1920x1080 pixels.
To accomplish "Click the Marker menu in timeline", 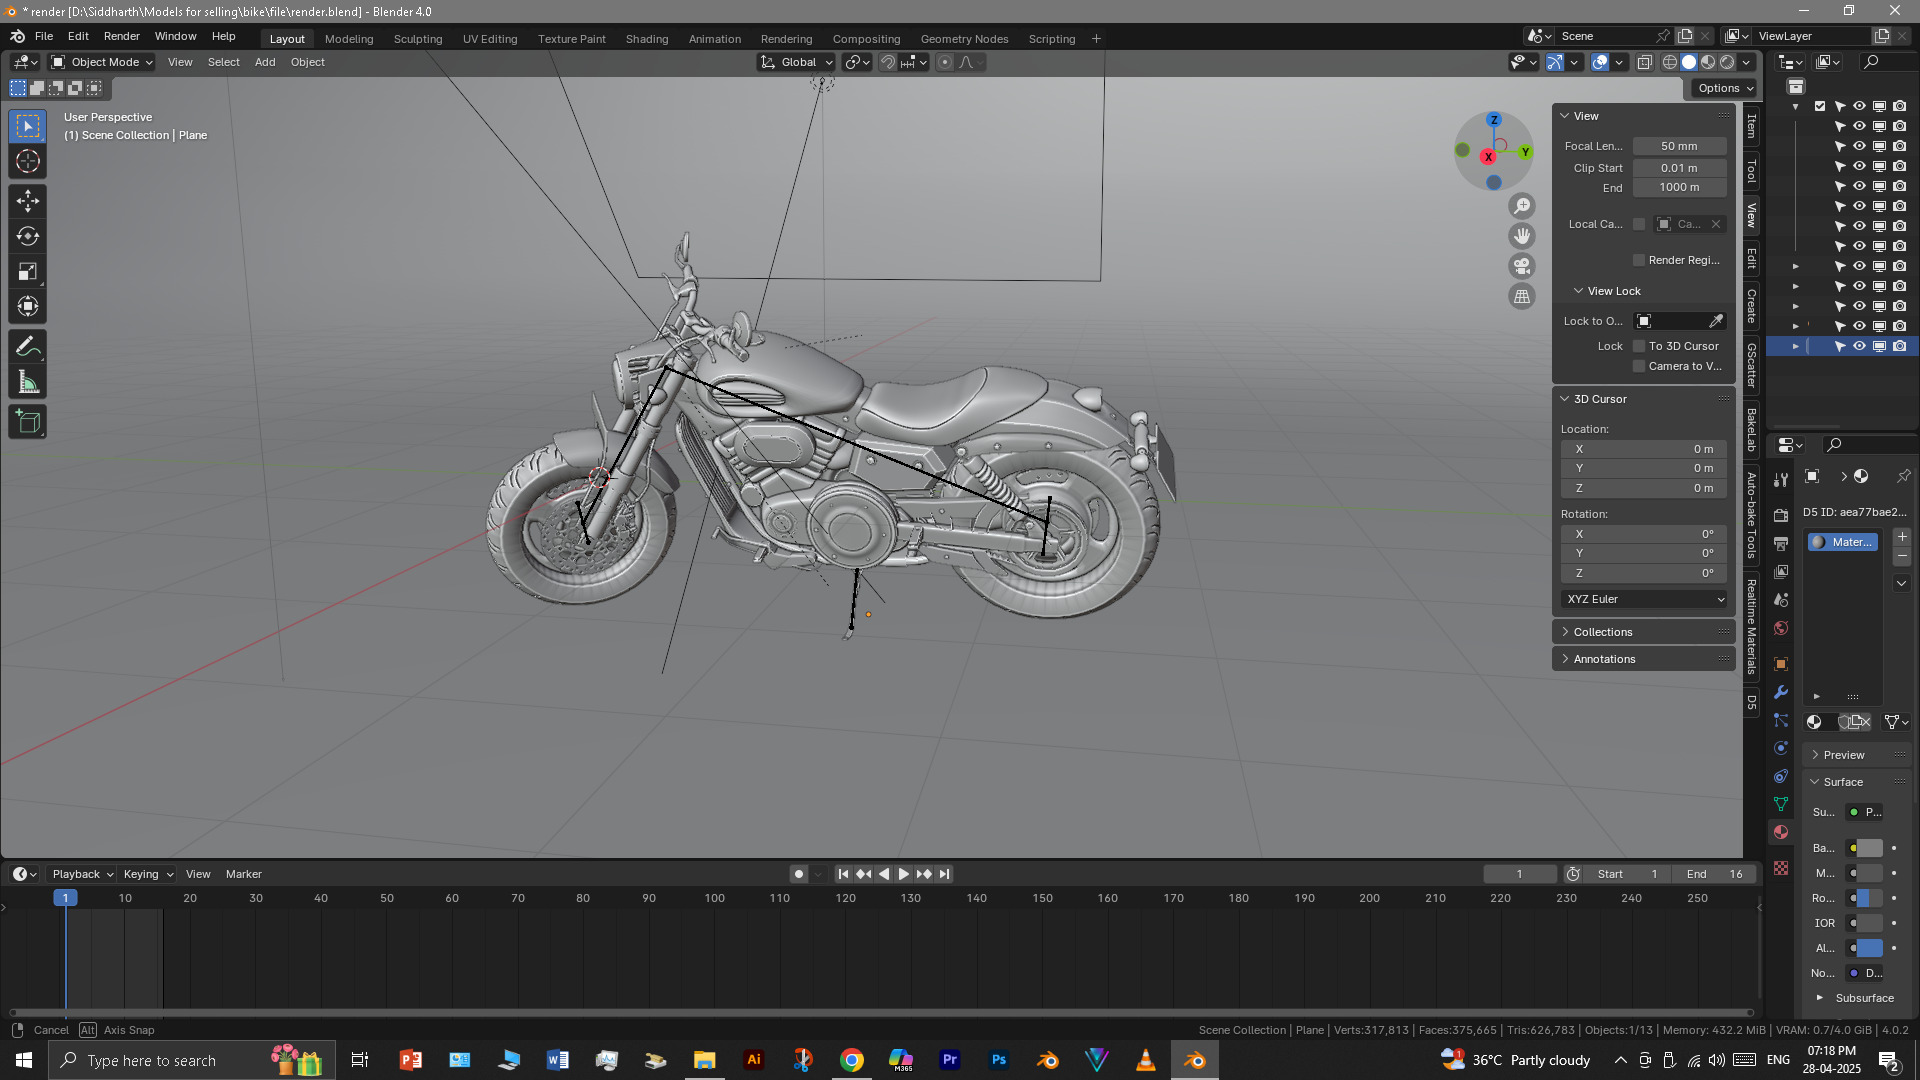I will coord(244,874).
